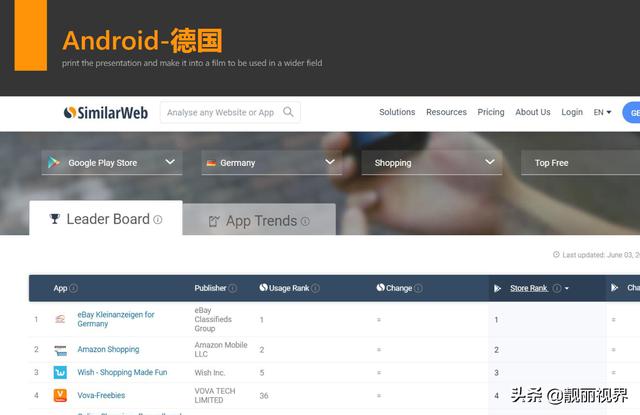The width and height of the screenshot is (640, 415).
Task: Switch to the App Trends tab
Action: tap(259, 220)
